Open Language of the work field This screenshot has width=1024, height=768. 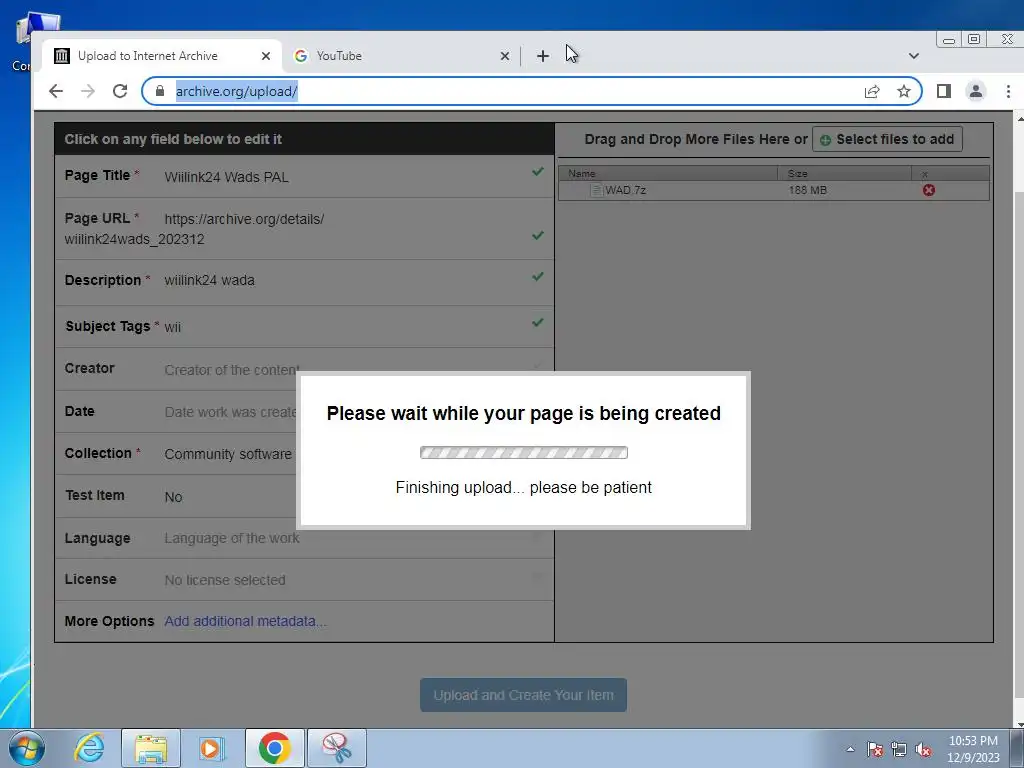(x=232, y=538)
